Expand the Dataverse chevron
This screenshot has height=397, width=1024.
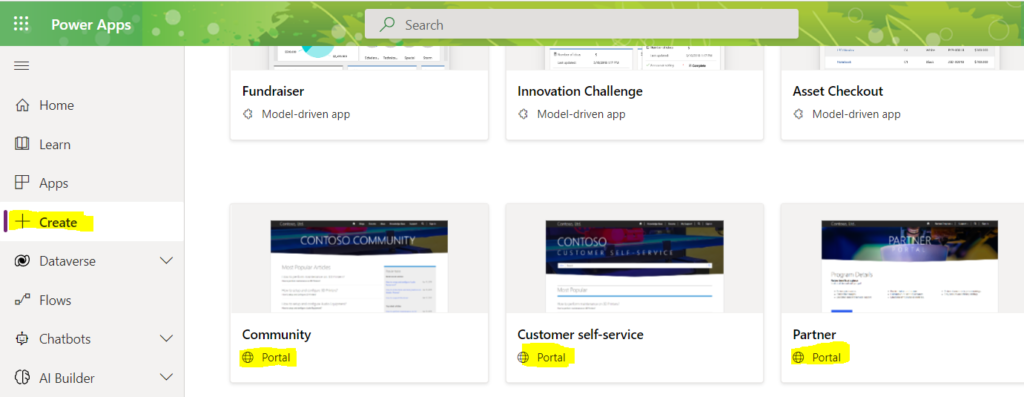167,261
